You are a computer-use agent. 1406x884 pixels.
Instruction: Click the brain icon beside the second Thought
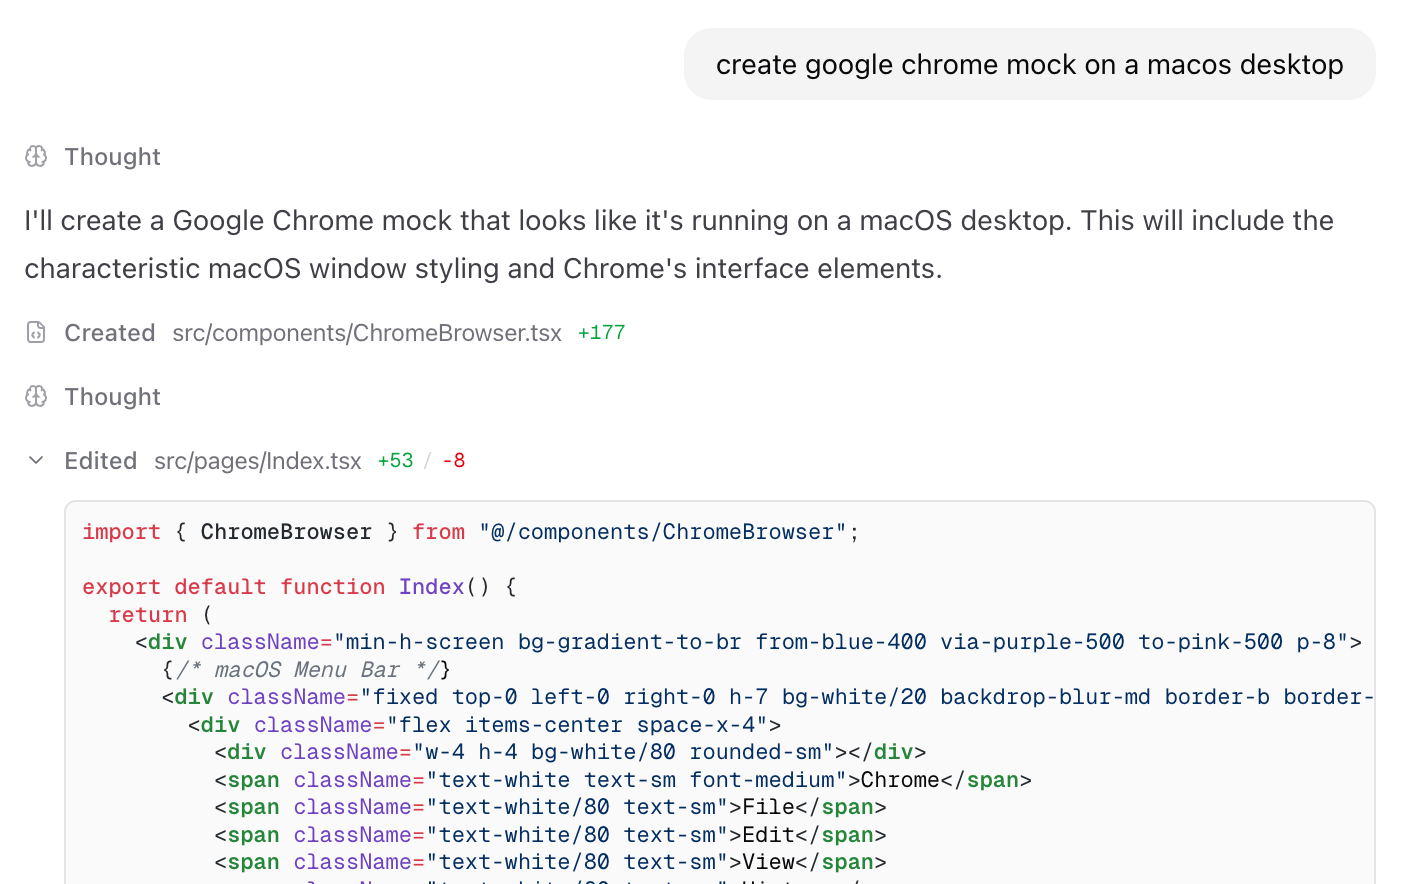(x=36, y=396)
